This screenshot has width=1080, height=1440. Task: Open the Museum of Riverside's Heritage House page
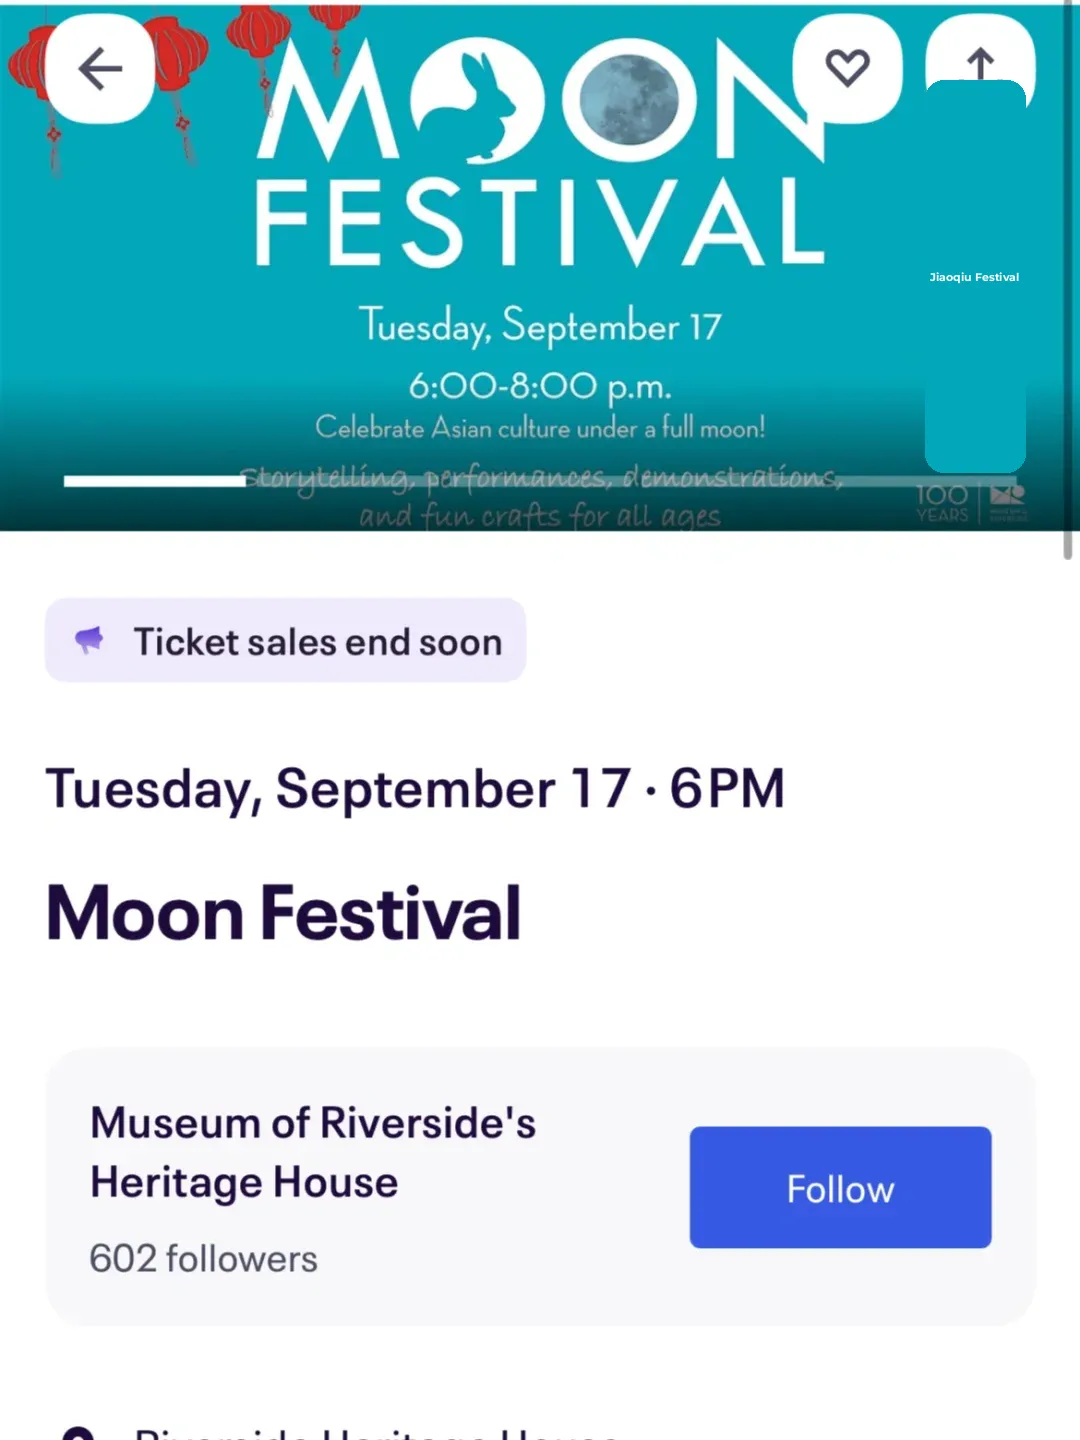[312, 1150]
